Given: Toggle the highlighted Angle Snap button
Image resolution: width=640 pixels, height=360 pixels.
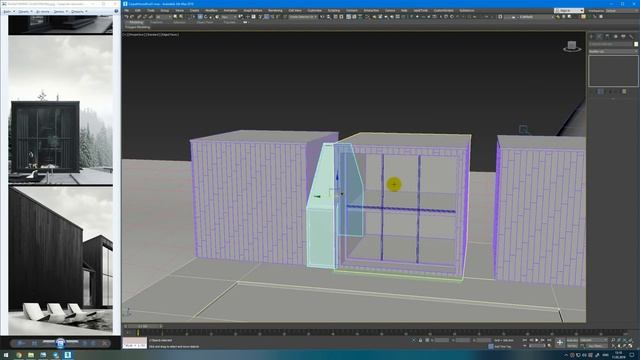Looking at the screenshot, I should pyautogui.click(x=267, y=17).
